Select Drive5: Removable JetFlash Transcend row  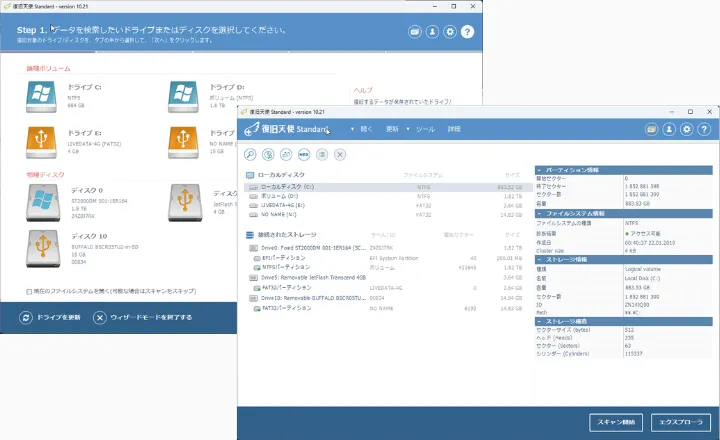coord(388,277)
